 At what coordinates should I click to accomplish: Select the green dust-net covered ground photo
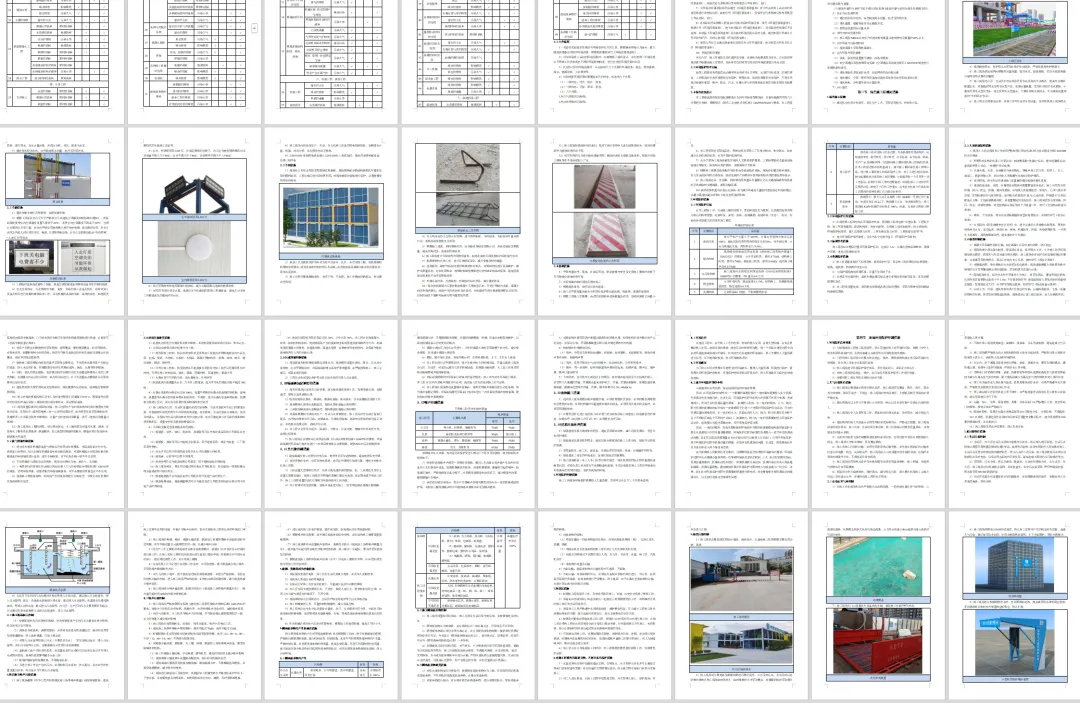pos(878,567)
